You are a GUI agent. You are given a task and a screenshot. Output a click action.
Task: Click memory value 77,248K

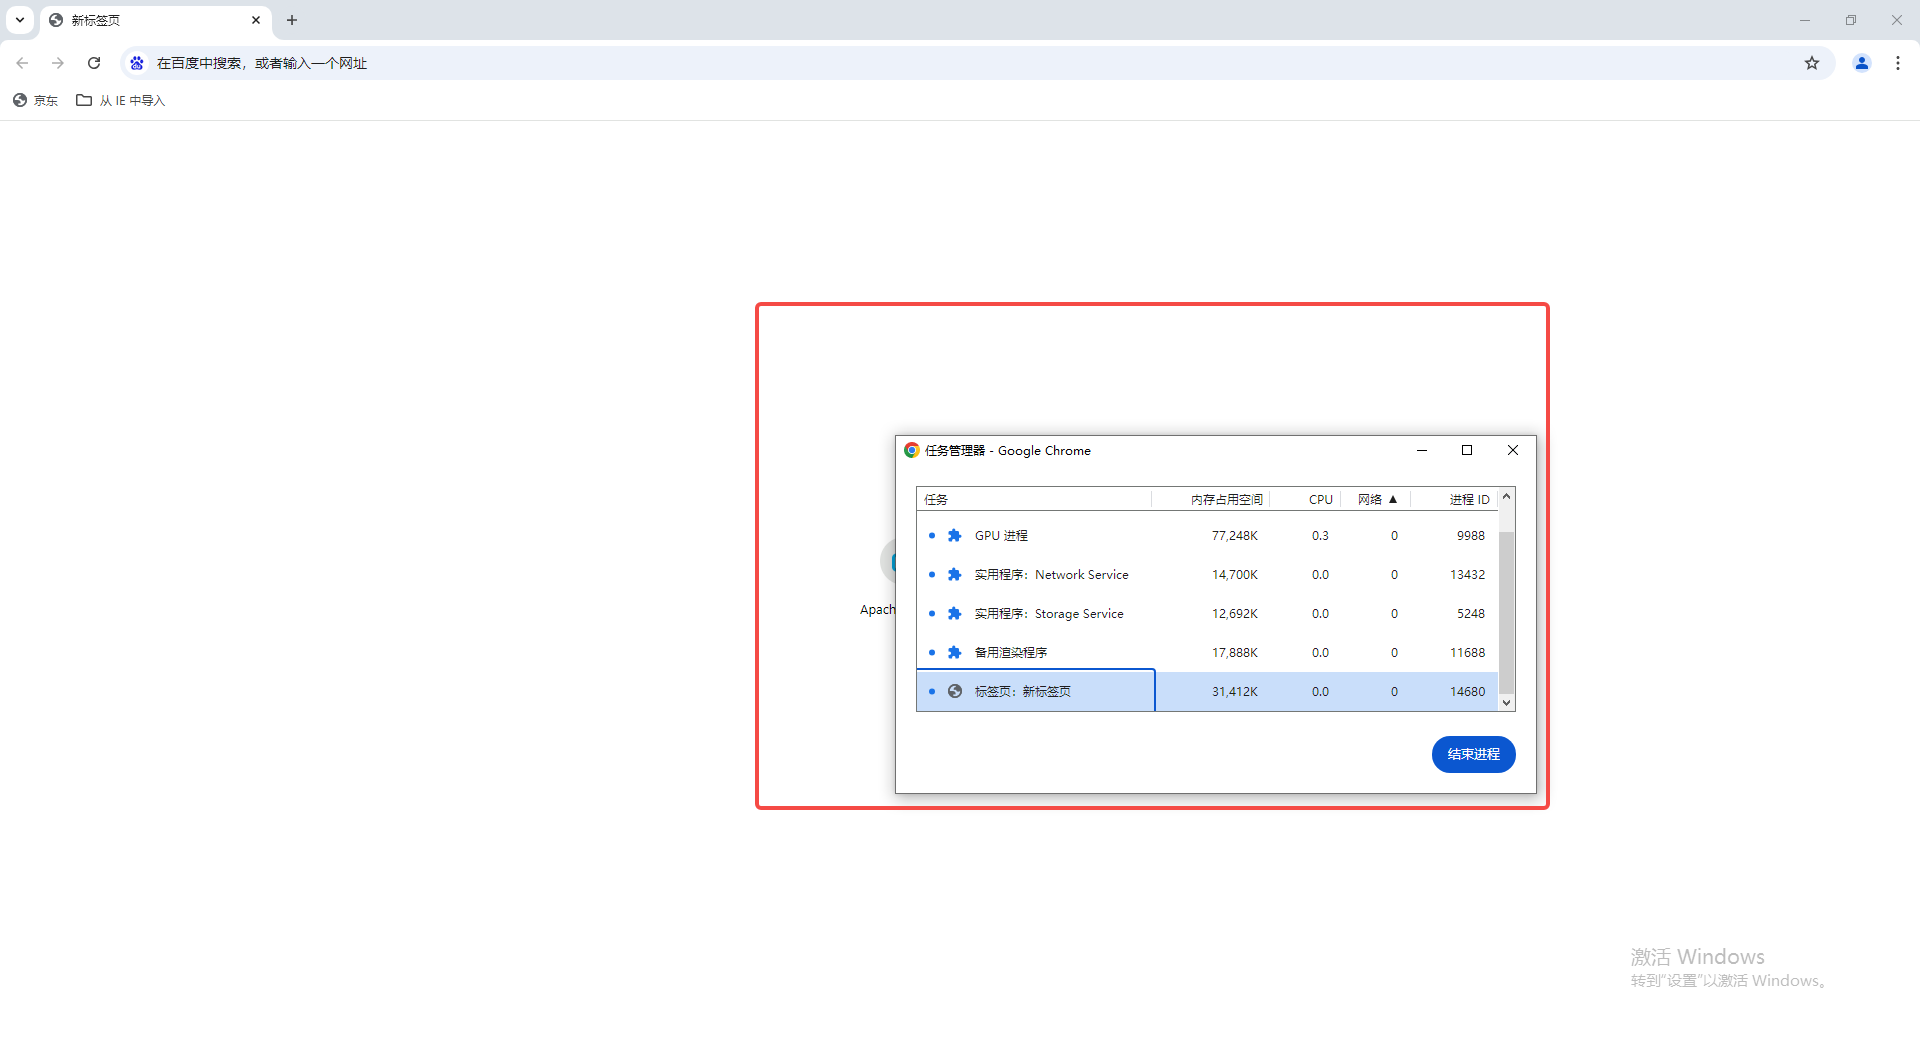click(x=1235, y=536)
